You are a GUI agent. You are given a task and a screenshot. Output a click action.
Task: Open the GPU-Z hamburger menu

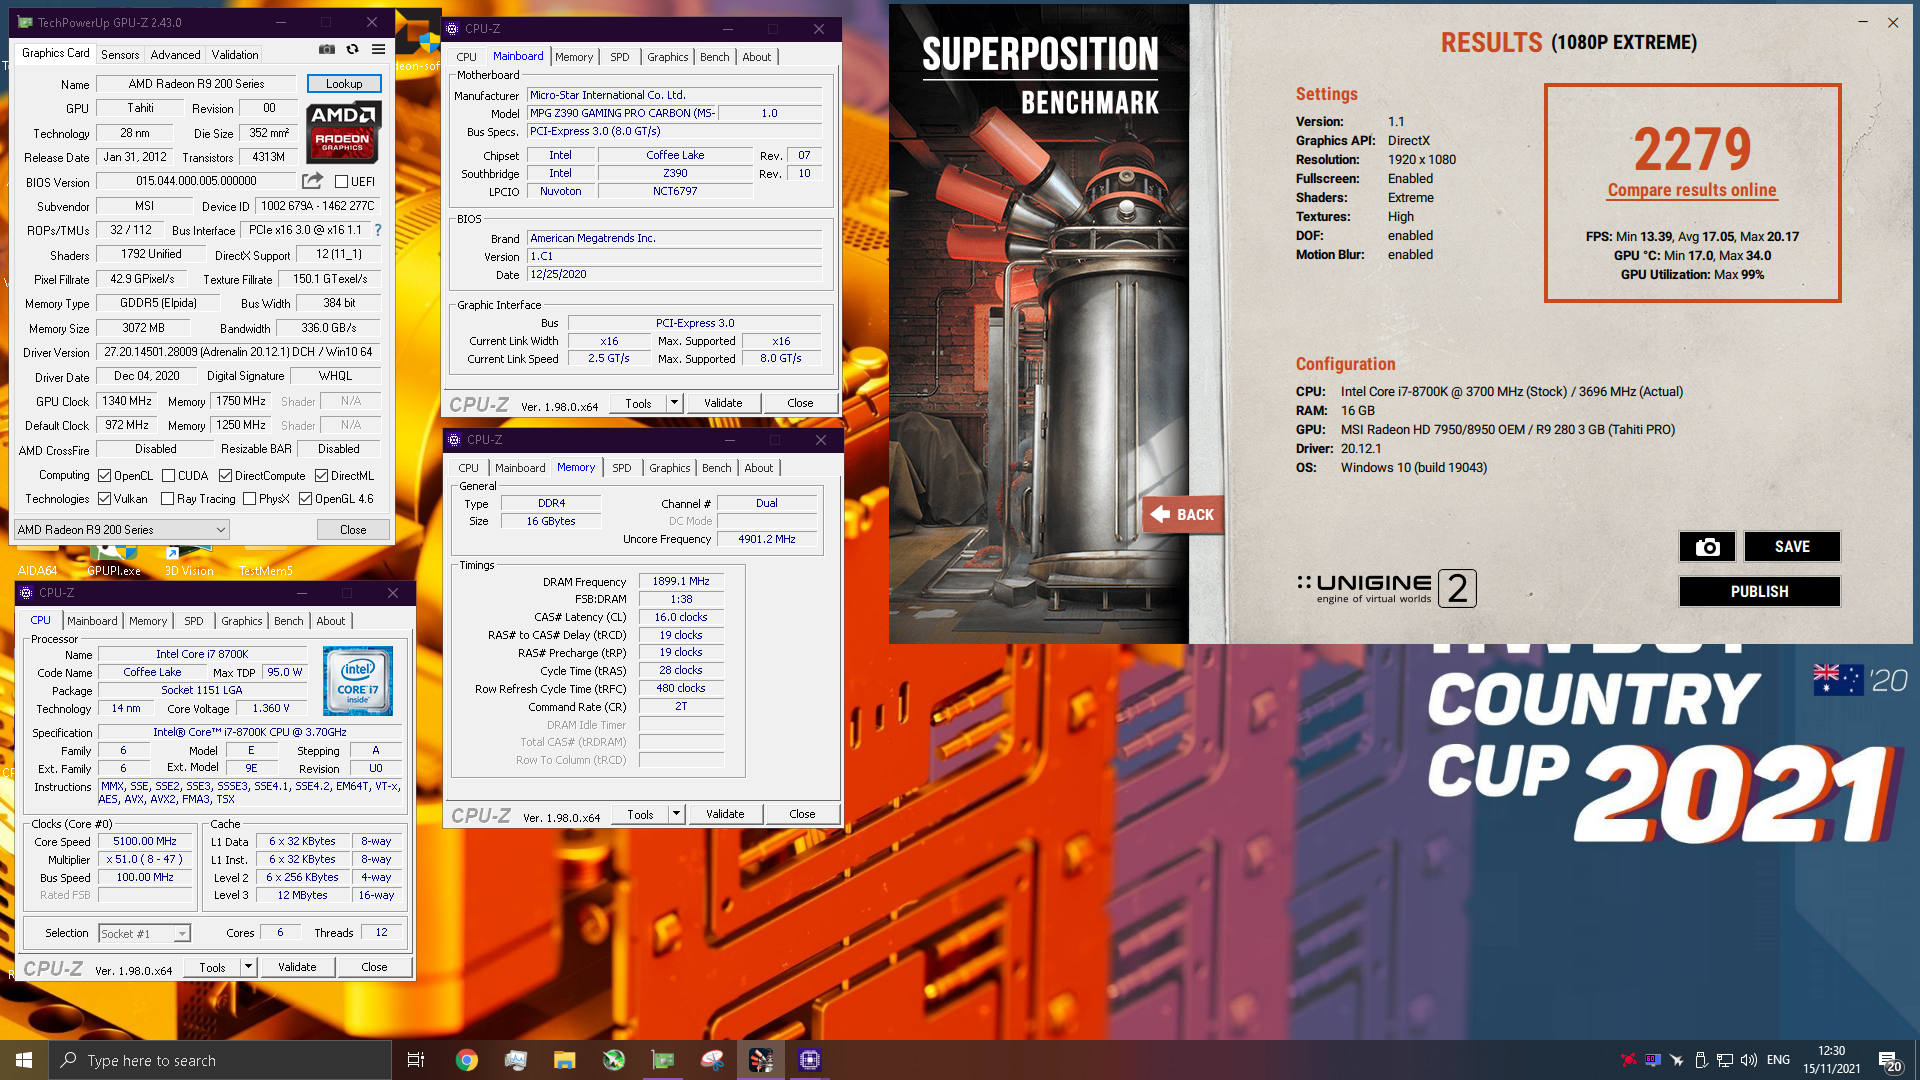tap(378, 49)
